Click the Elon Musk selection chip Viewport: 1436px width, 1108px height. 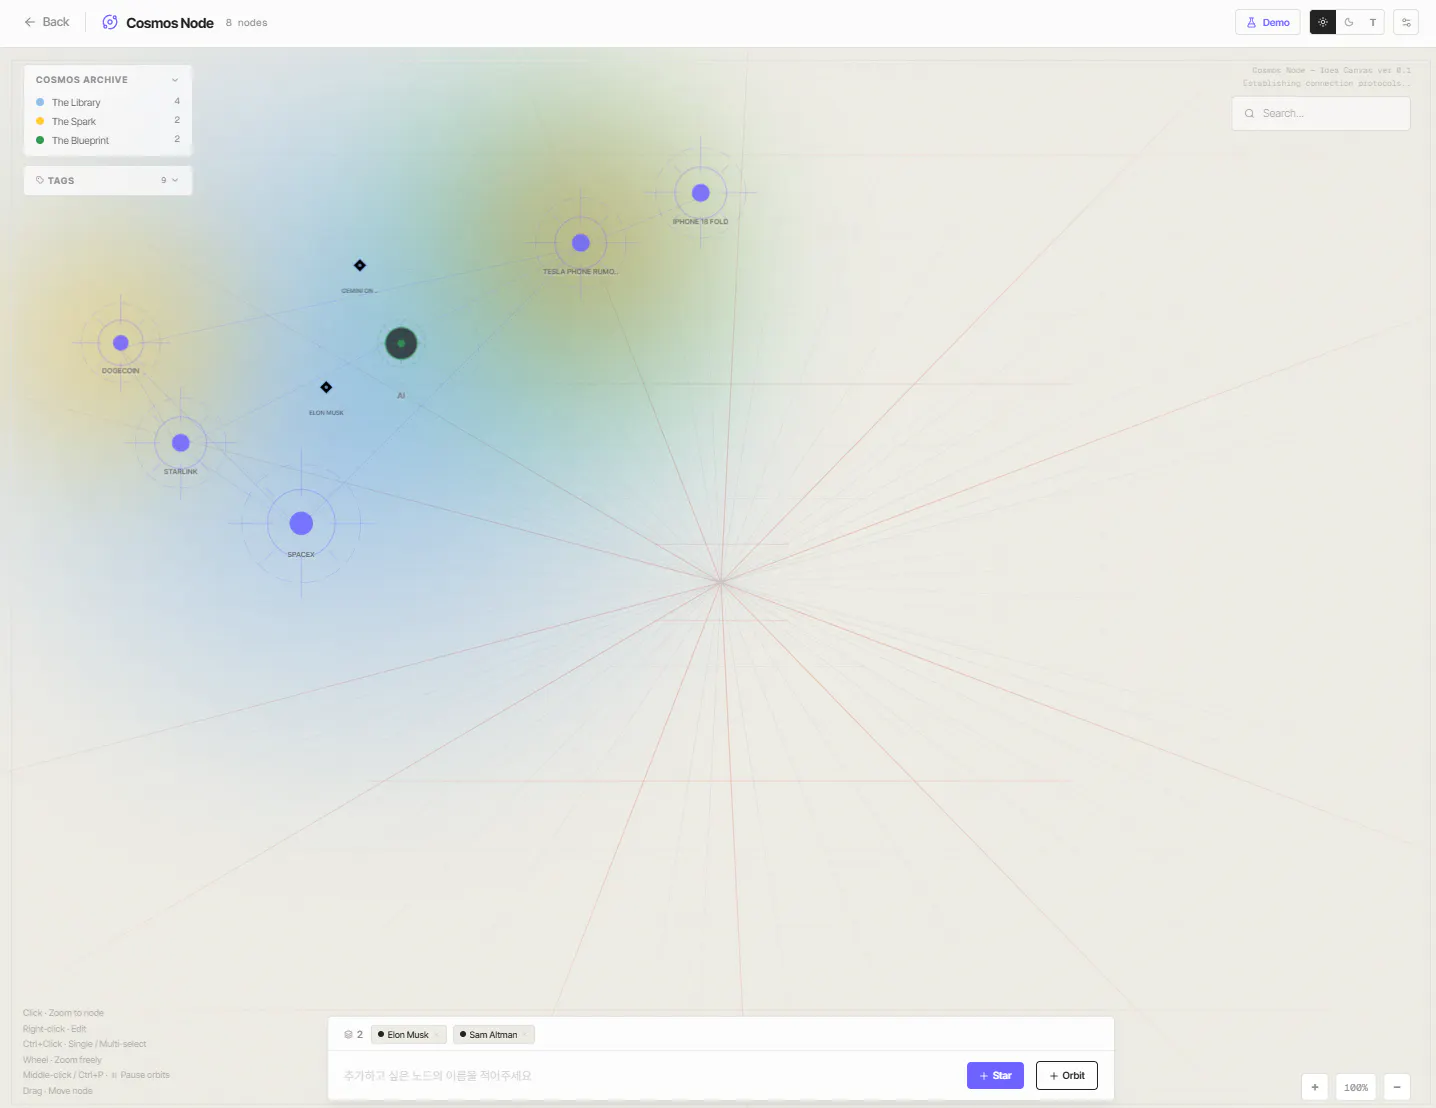point(408,1035)
